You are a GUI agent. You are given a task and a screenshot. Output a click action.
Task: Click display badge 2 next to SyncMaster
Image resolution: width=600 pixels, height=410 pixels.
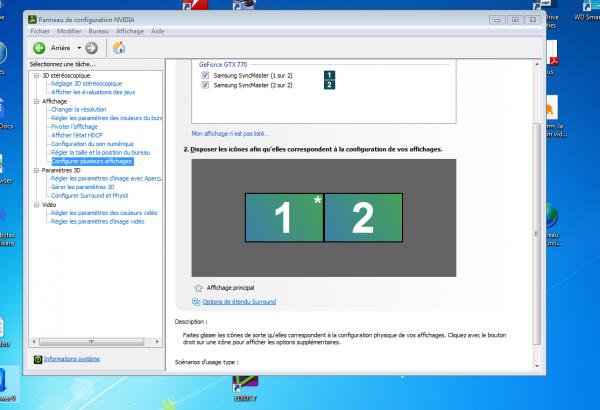(329, 85)
